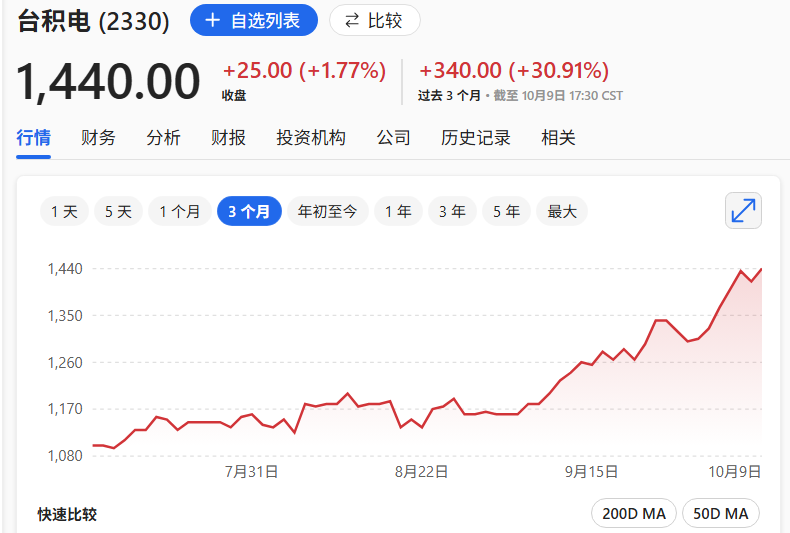Switch to the 分析 tab
The height and width of the screenshot is (533, 790).
click(x=163, y=138)
